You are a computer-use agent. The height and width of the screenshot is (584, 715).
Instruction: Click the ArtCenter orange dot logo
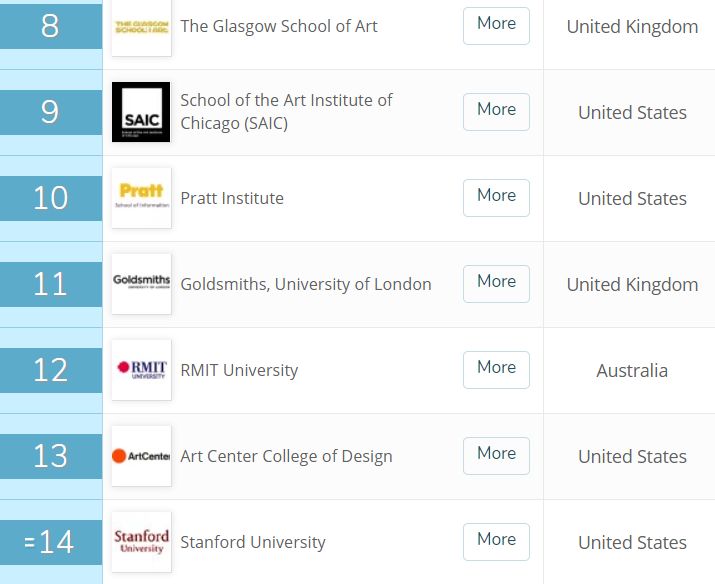click(141, 456)
